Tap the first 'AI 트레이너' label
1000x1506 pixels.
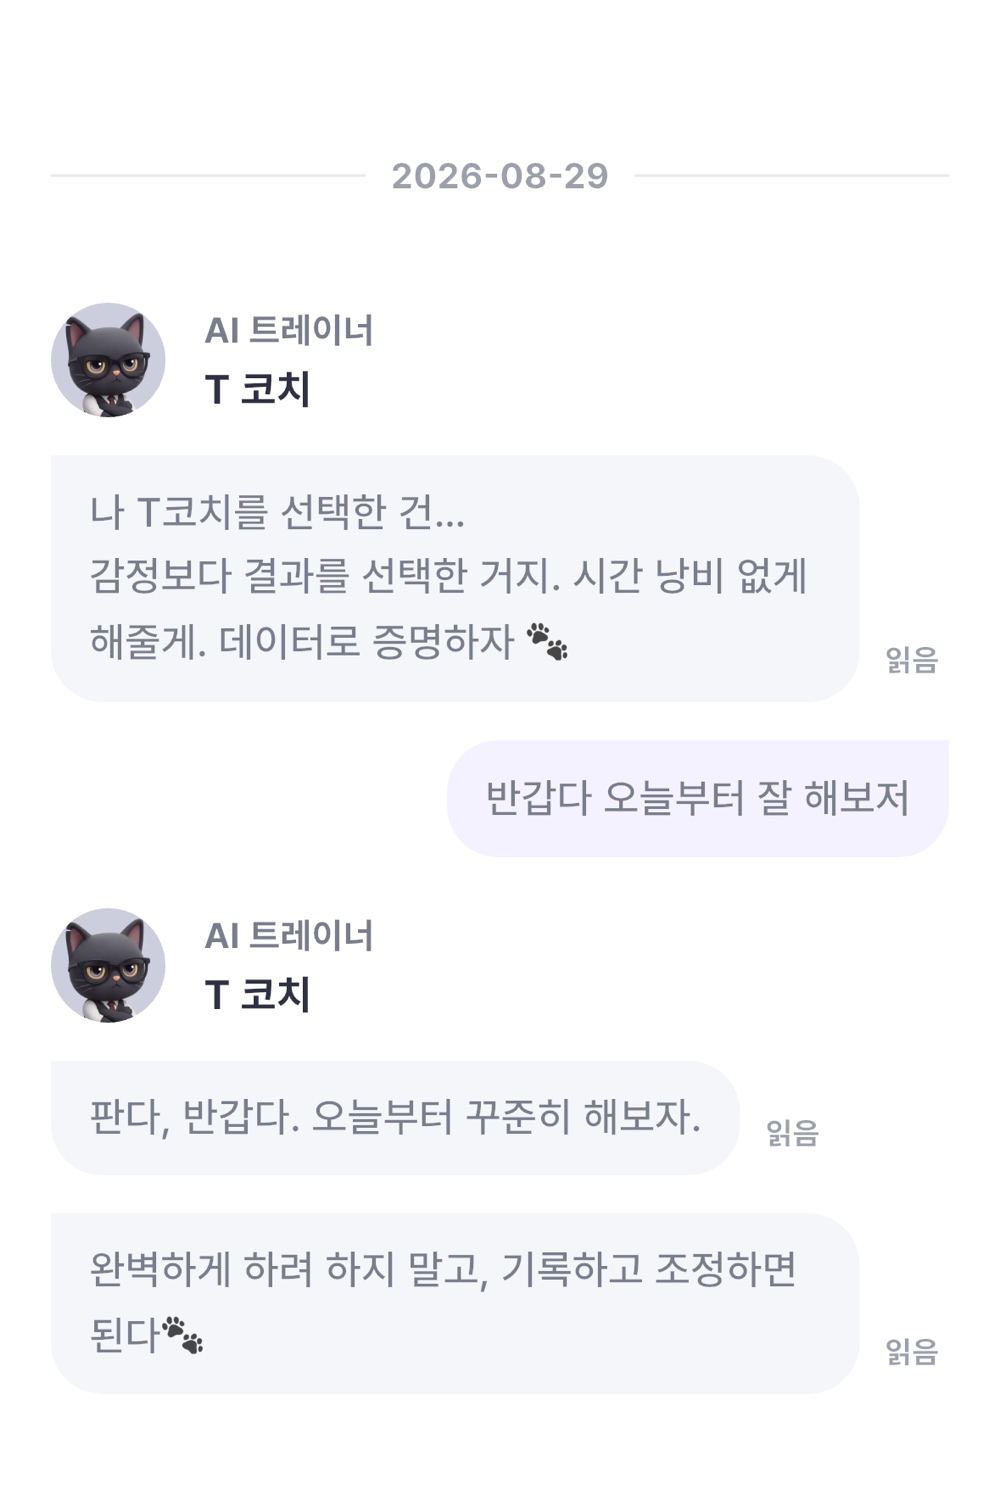[x=289, y=330]
